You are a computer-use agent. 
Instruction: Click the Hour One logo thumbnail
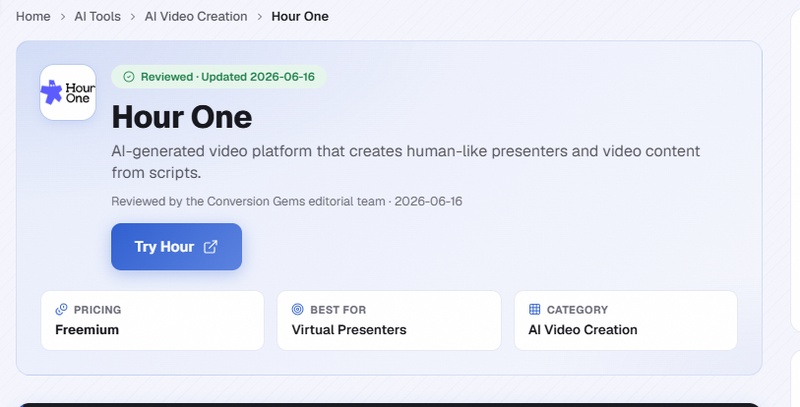click(68, 92)
